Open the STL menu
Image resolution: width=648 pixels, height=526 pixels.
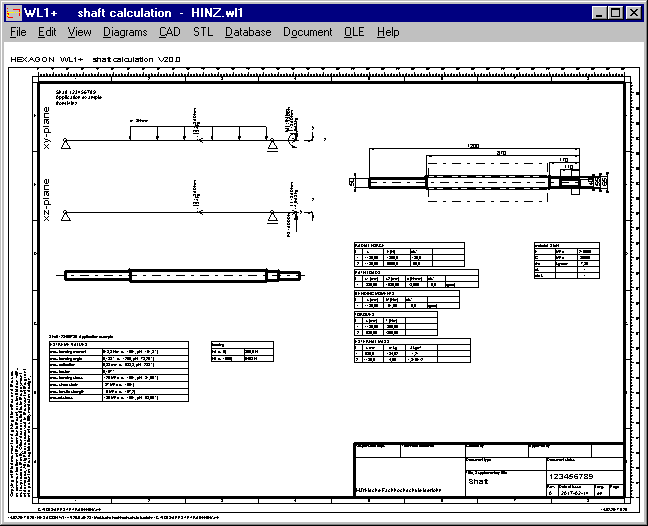[203, 32]
